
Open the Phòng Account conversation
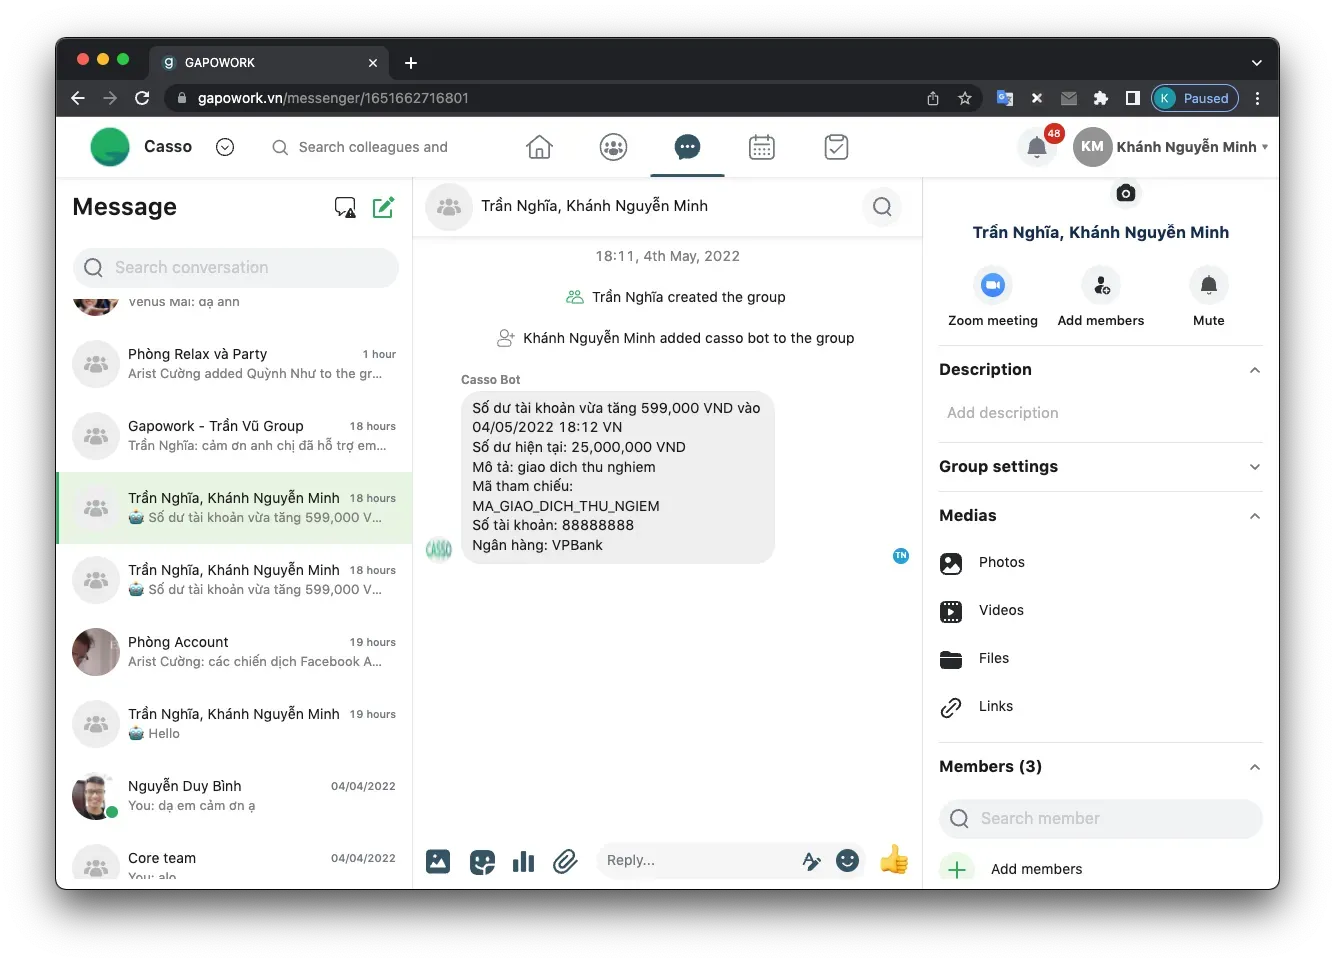(x=235, y=652)
